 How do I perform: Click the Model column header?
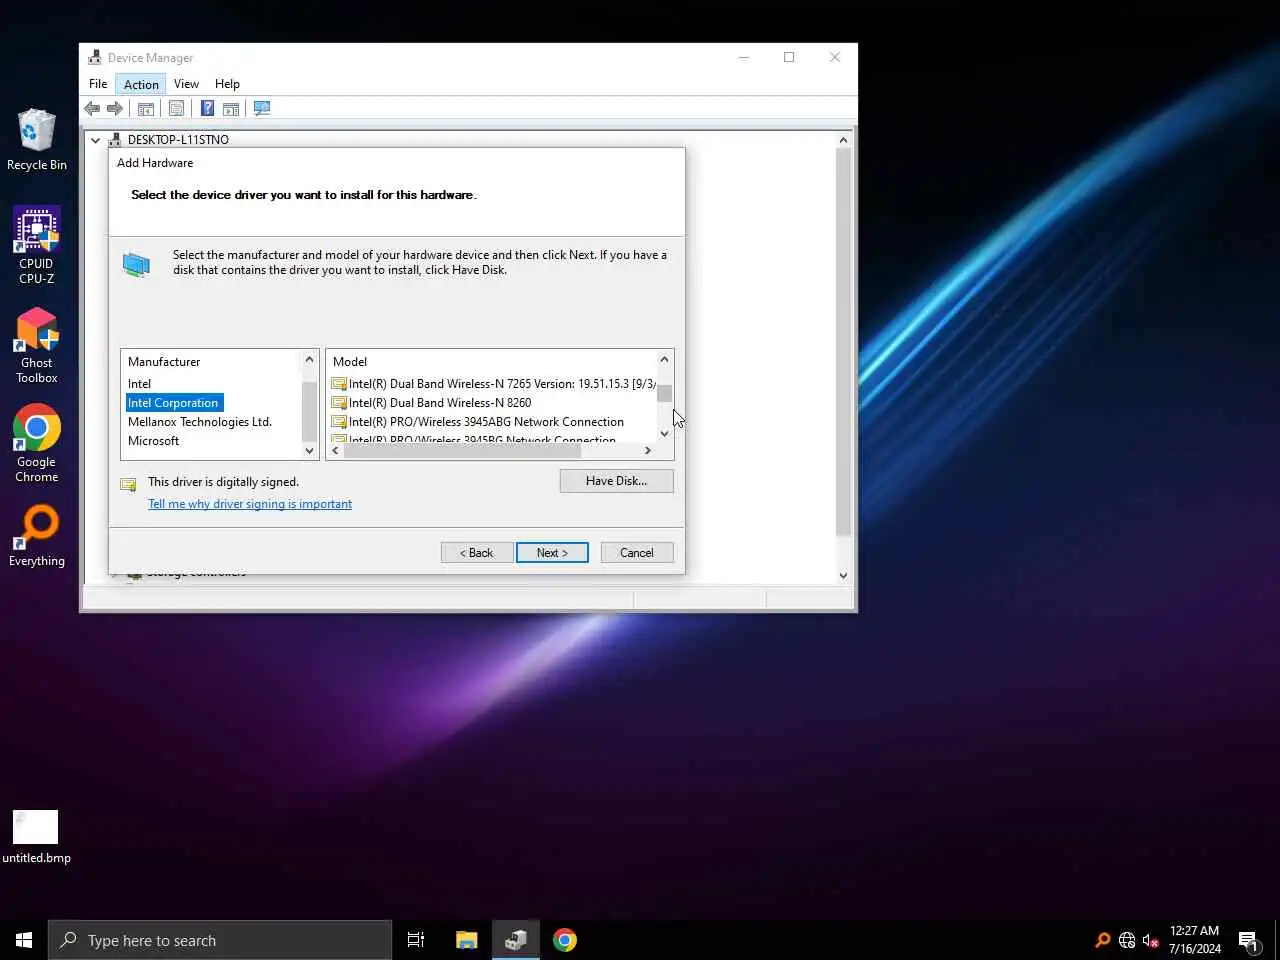350,362
